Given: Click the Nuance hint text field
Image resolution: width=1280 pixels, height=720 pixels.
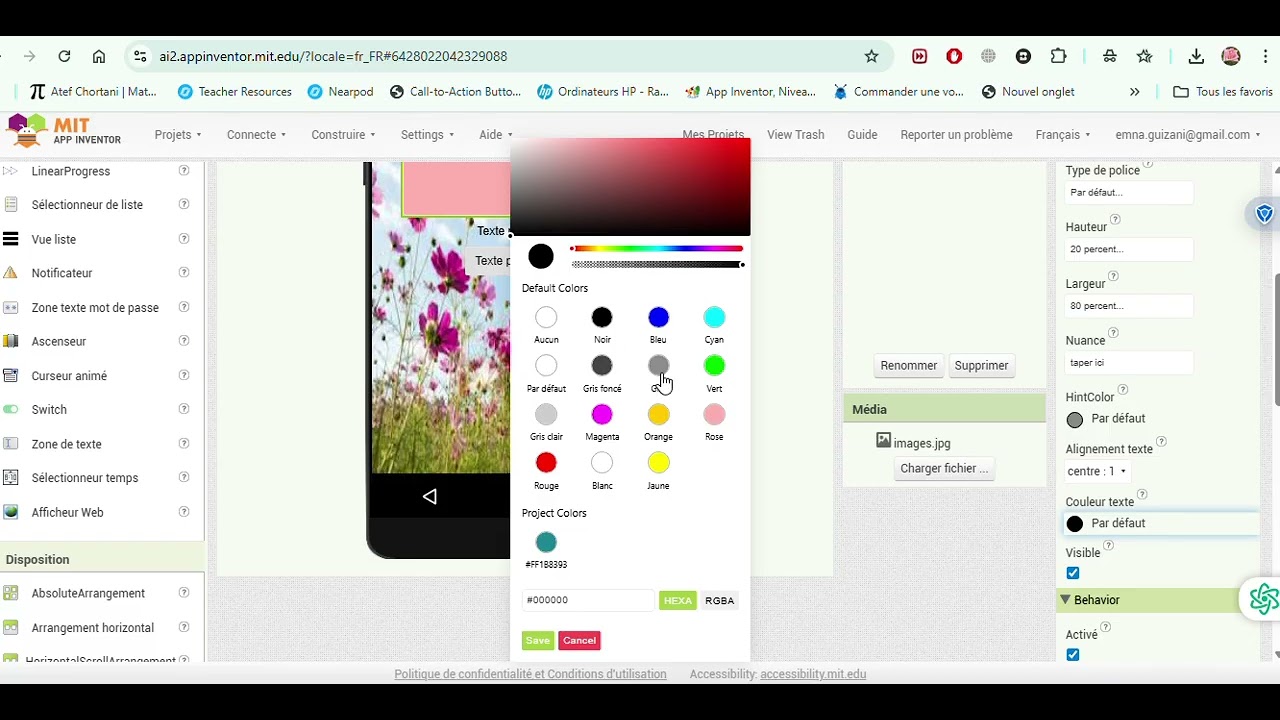Looking at the screenshot, I should pos(1129,363).
